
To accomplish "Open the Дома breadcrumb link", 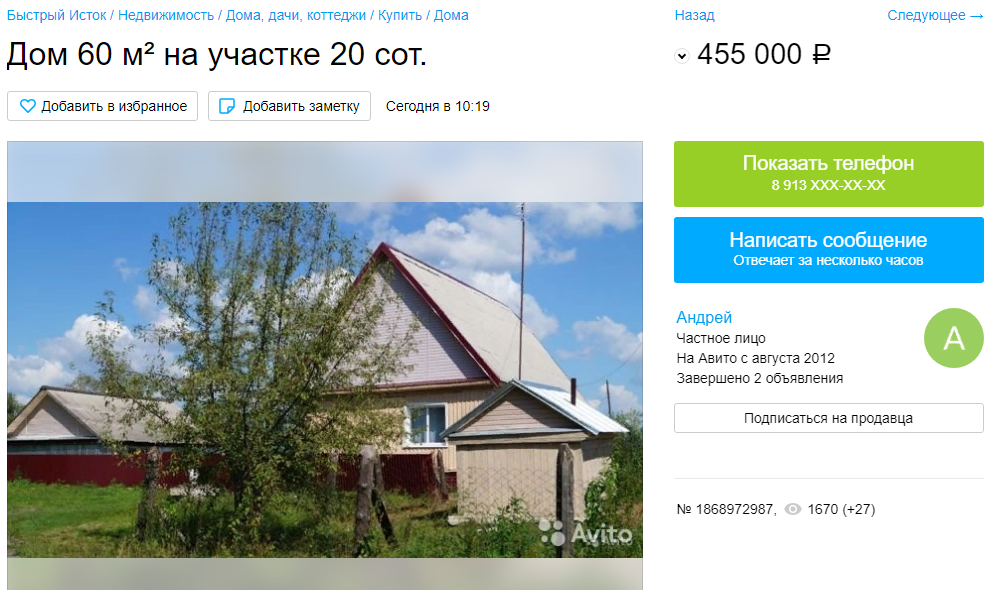I will pos(451,15).
